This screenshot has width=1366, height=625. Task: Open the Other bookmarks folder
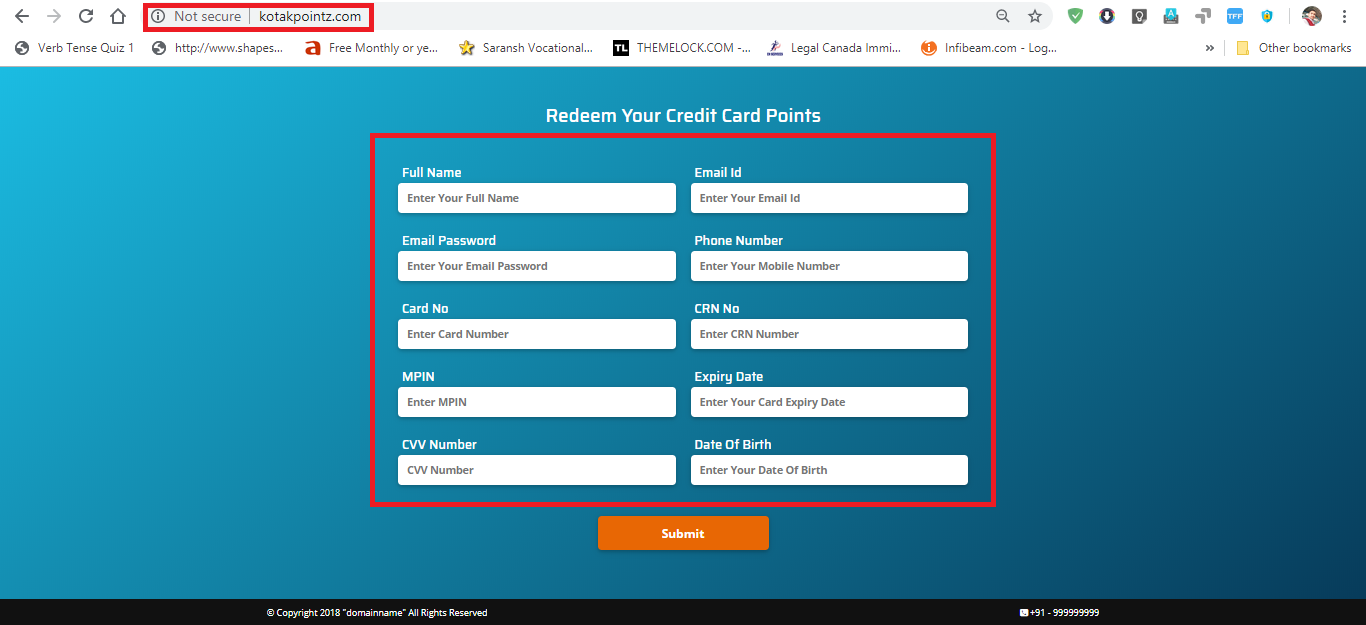pos(1294,47)
